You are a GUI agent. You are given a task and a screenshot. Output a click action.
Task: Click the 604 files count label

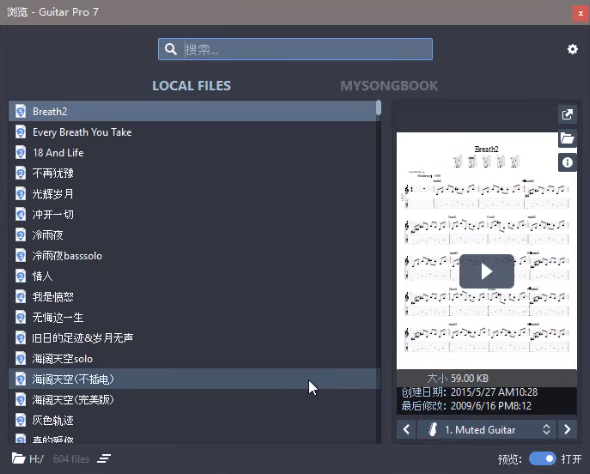[x=71, y=459]
